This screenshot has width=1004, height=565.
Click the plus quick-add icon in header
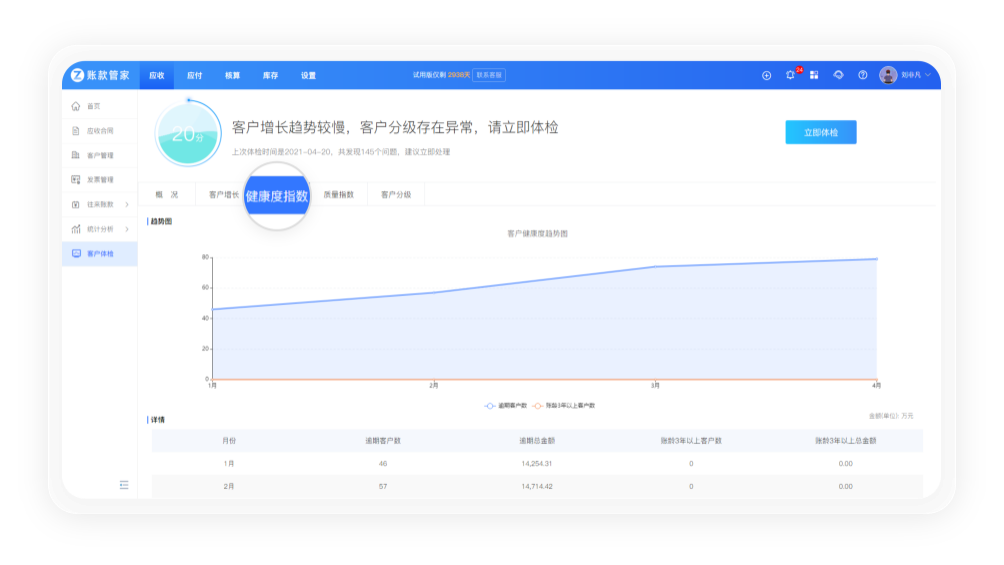pos(767,75)
